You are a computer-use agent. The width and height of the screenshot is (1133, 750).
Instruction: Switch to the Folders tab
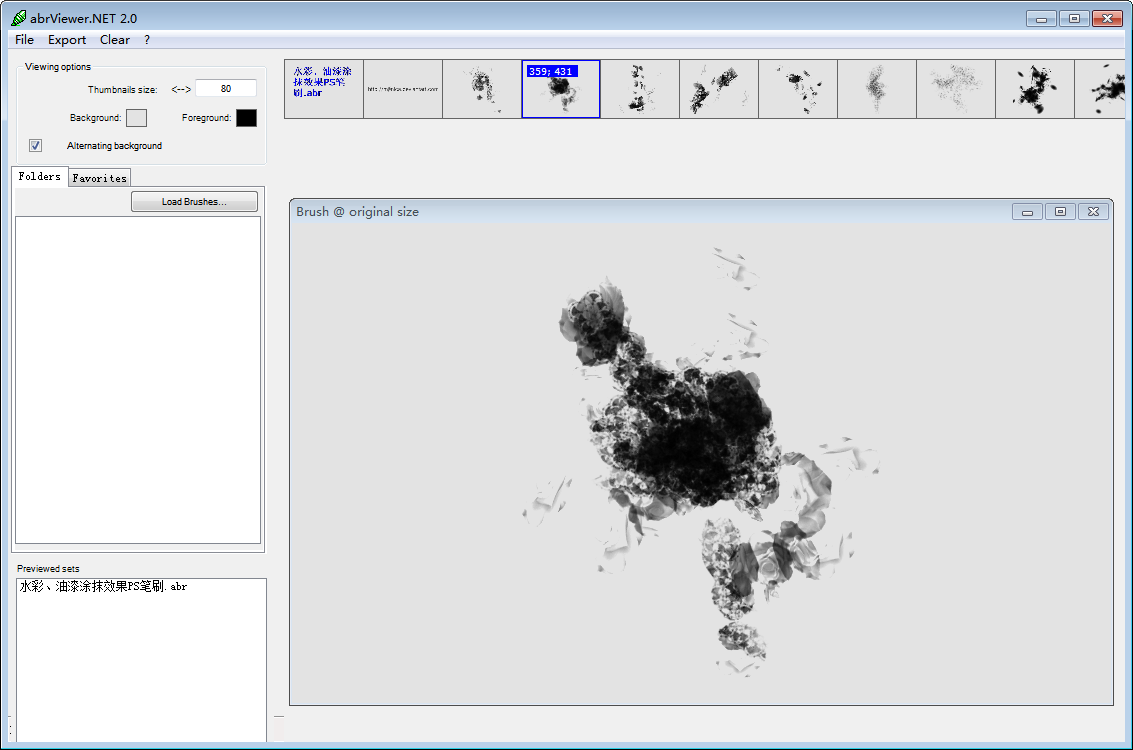(40, 177)
